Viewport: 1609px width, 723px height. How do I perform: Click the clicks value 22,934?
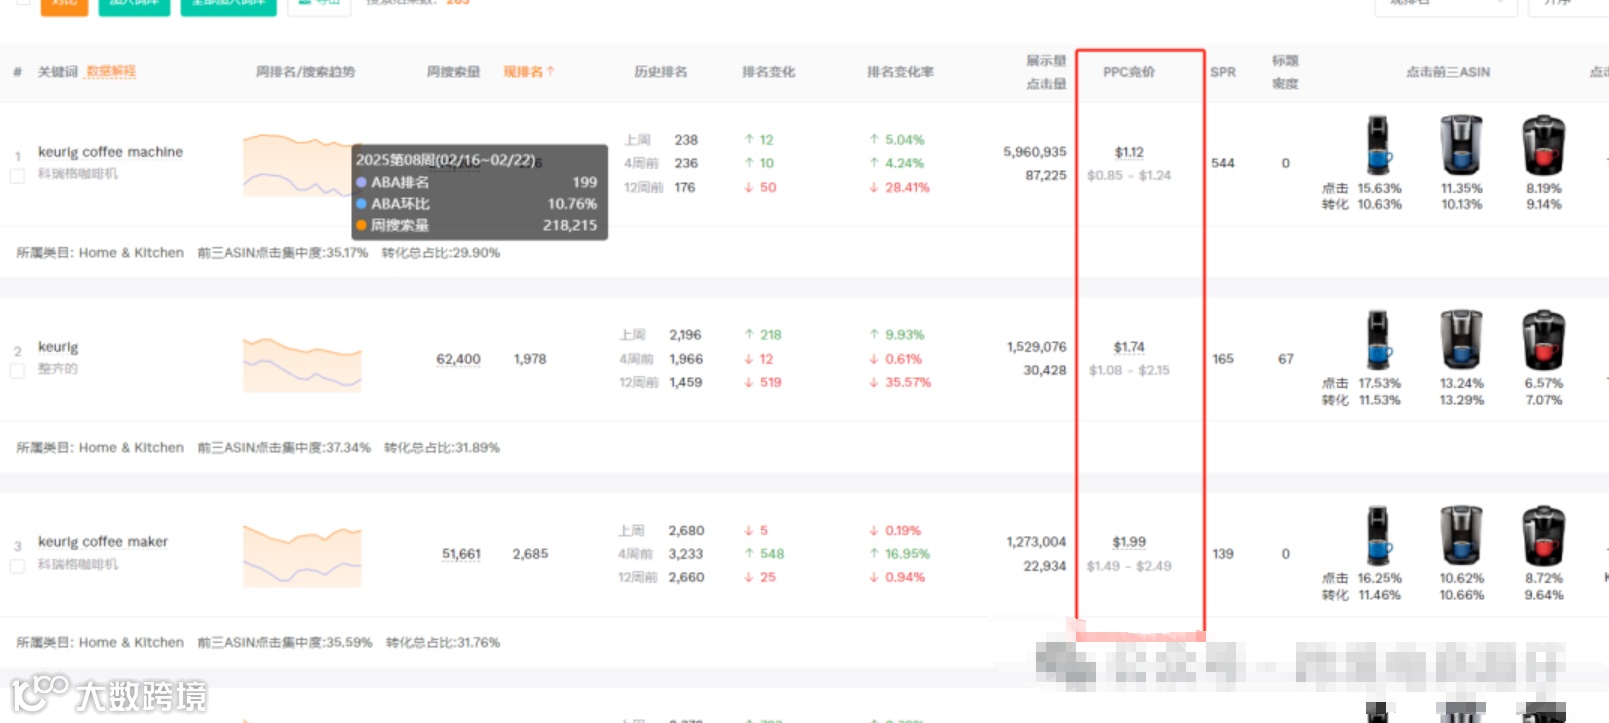coord(1045,566)
